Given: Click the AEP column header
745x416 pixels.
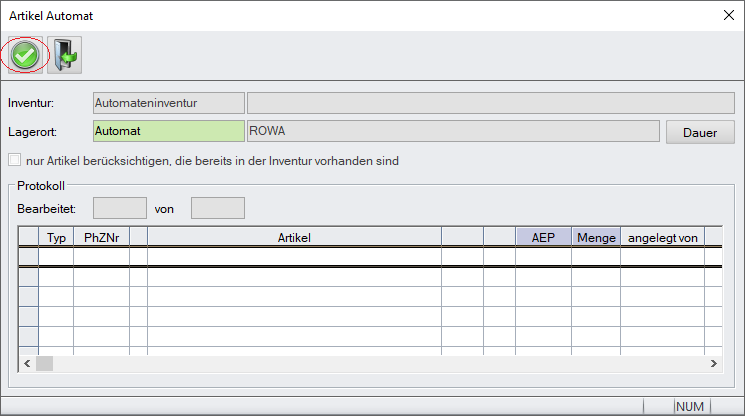Looking at the screenshot, I should 543,237.
